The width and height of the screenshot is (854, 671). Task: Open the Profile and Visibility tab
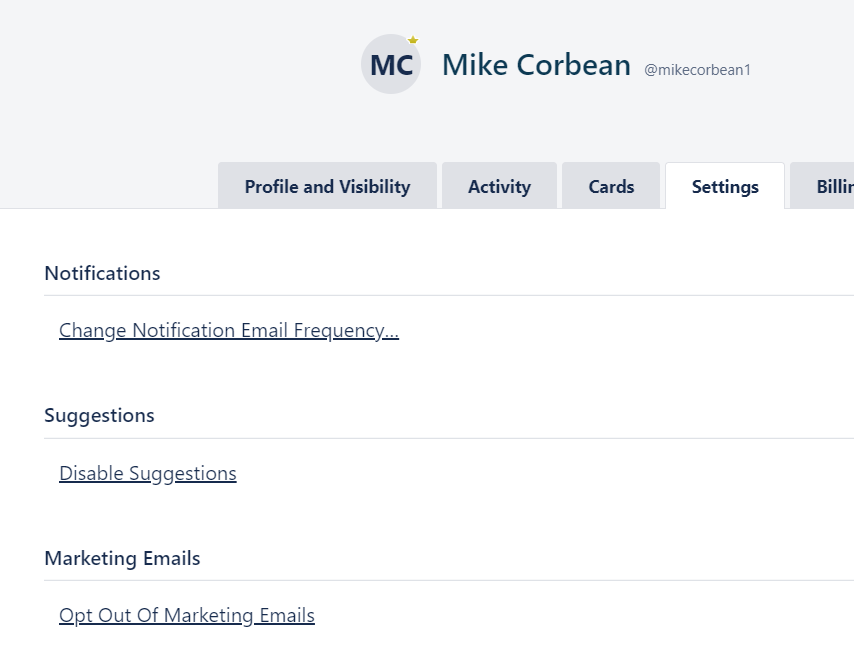coord(327,186)
